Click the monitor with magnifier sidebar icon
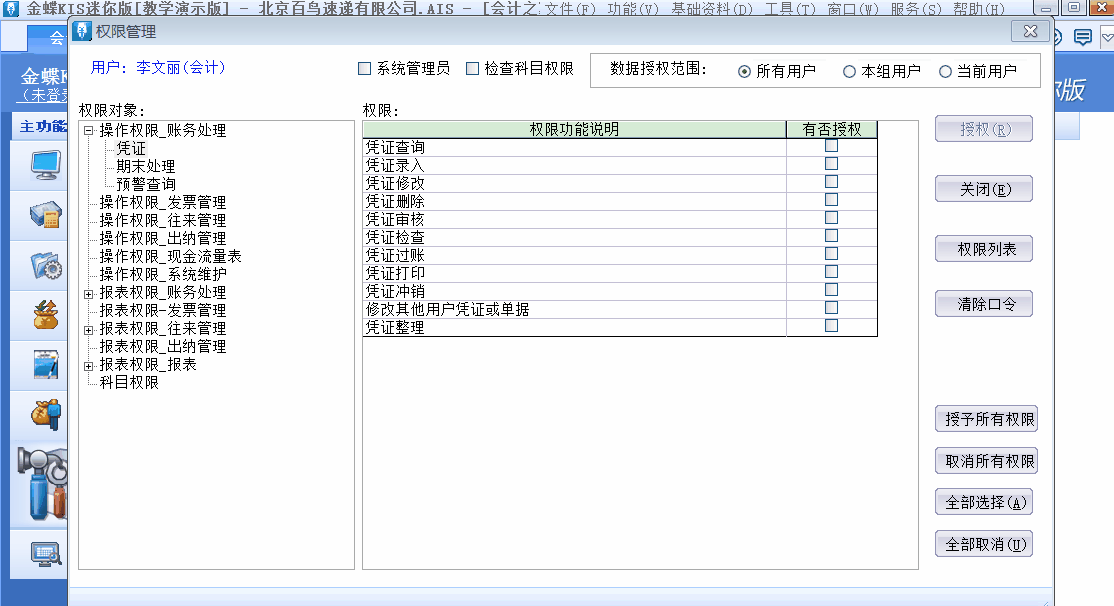Screen dimensions: 1114x606 click(x=44, y=553)
